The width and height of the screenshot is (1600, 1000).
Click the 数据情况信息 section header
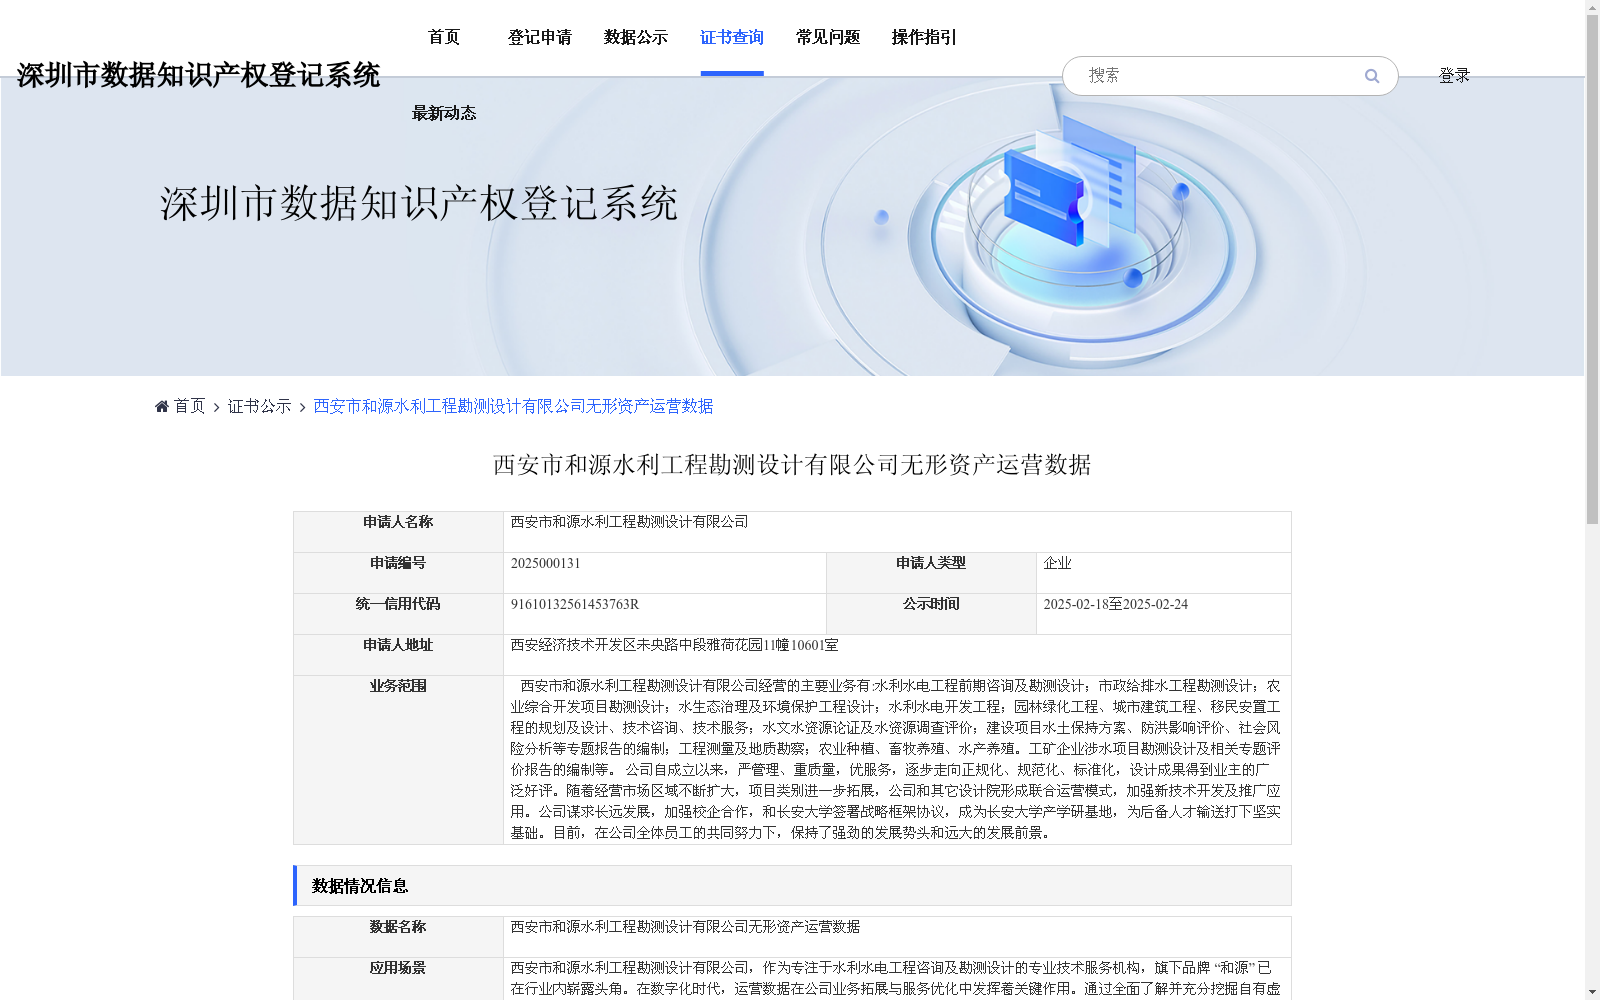[792, 886]
